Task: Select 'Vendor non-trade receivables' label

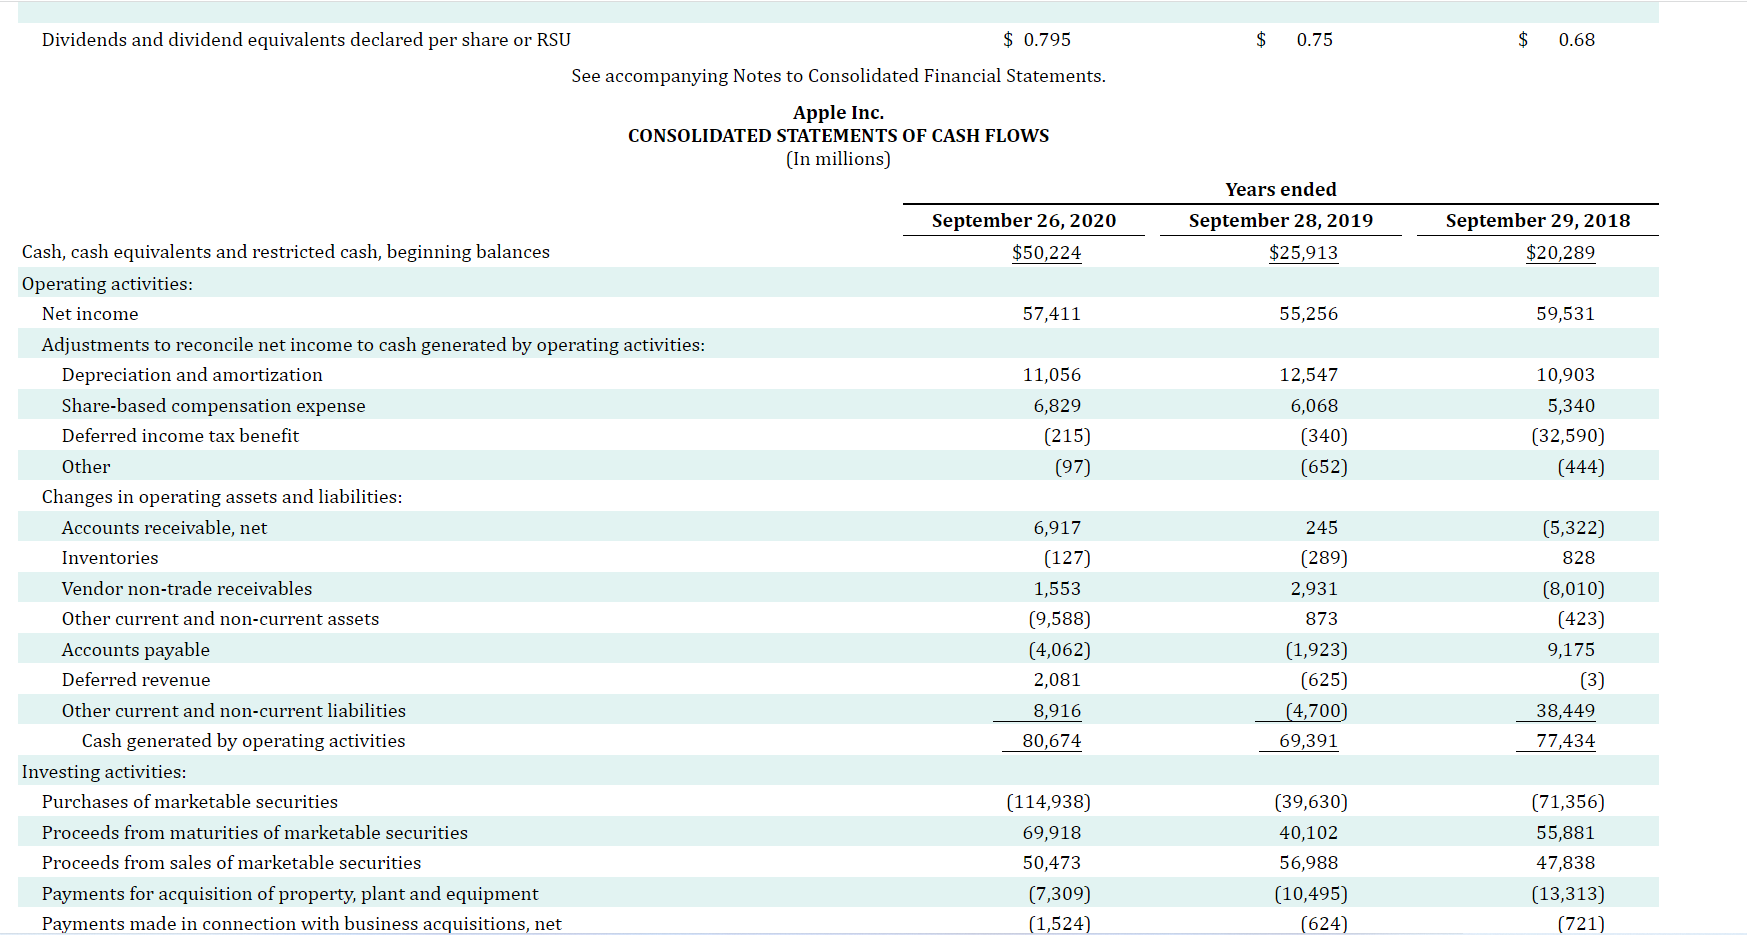Action: (187, 589)
